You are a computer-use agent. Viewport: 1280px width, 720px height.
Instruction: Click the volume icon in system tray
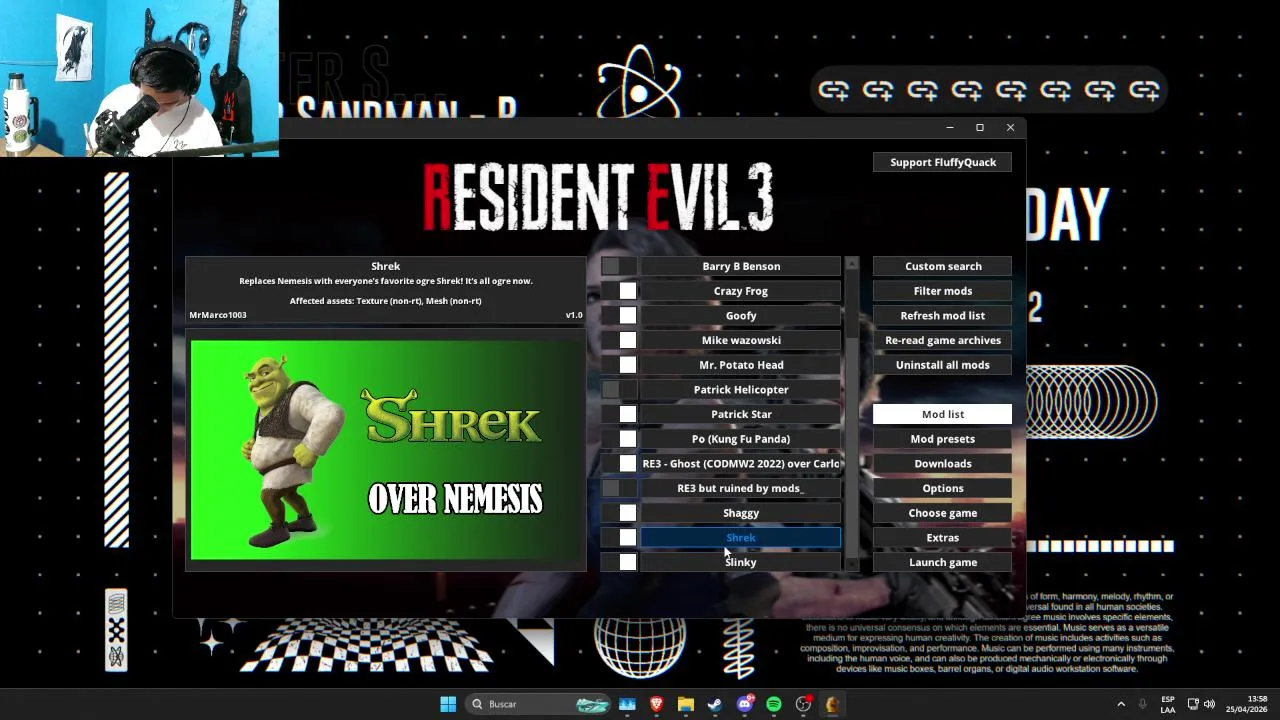tap(1210, 704)
